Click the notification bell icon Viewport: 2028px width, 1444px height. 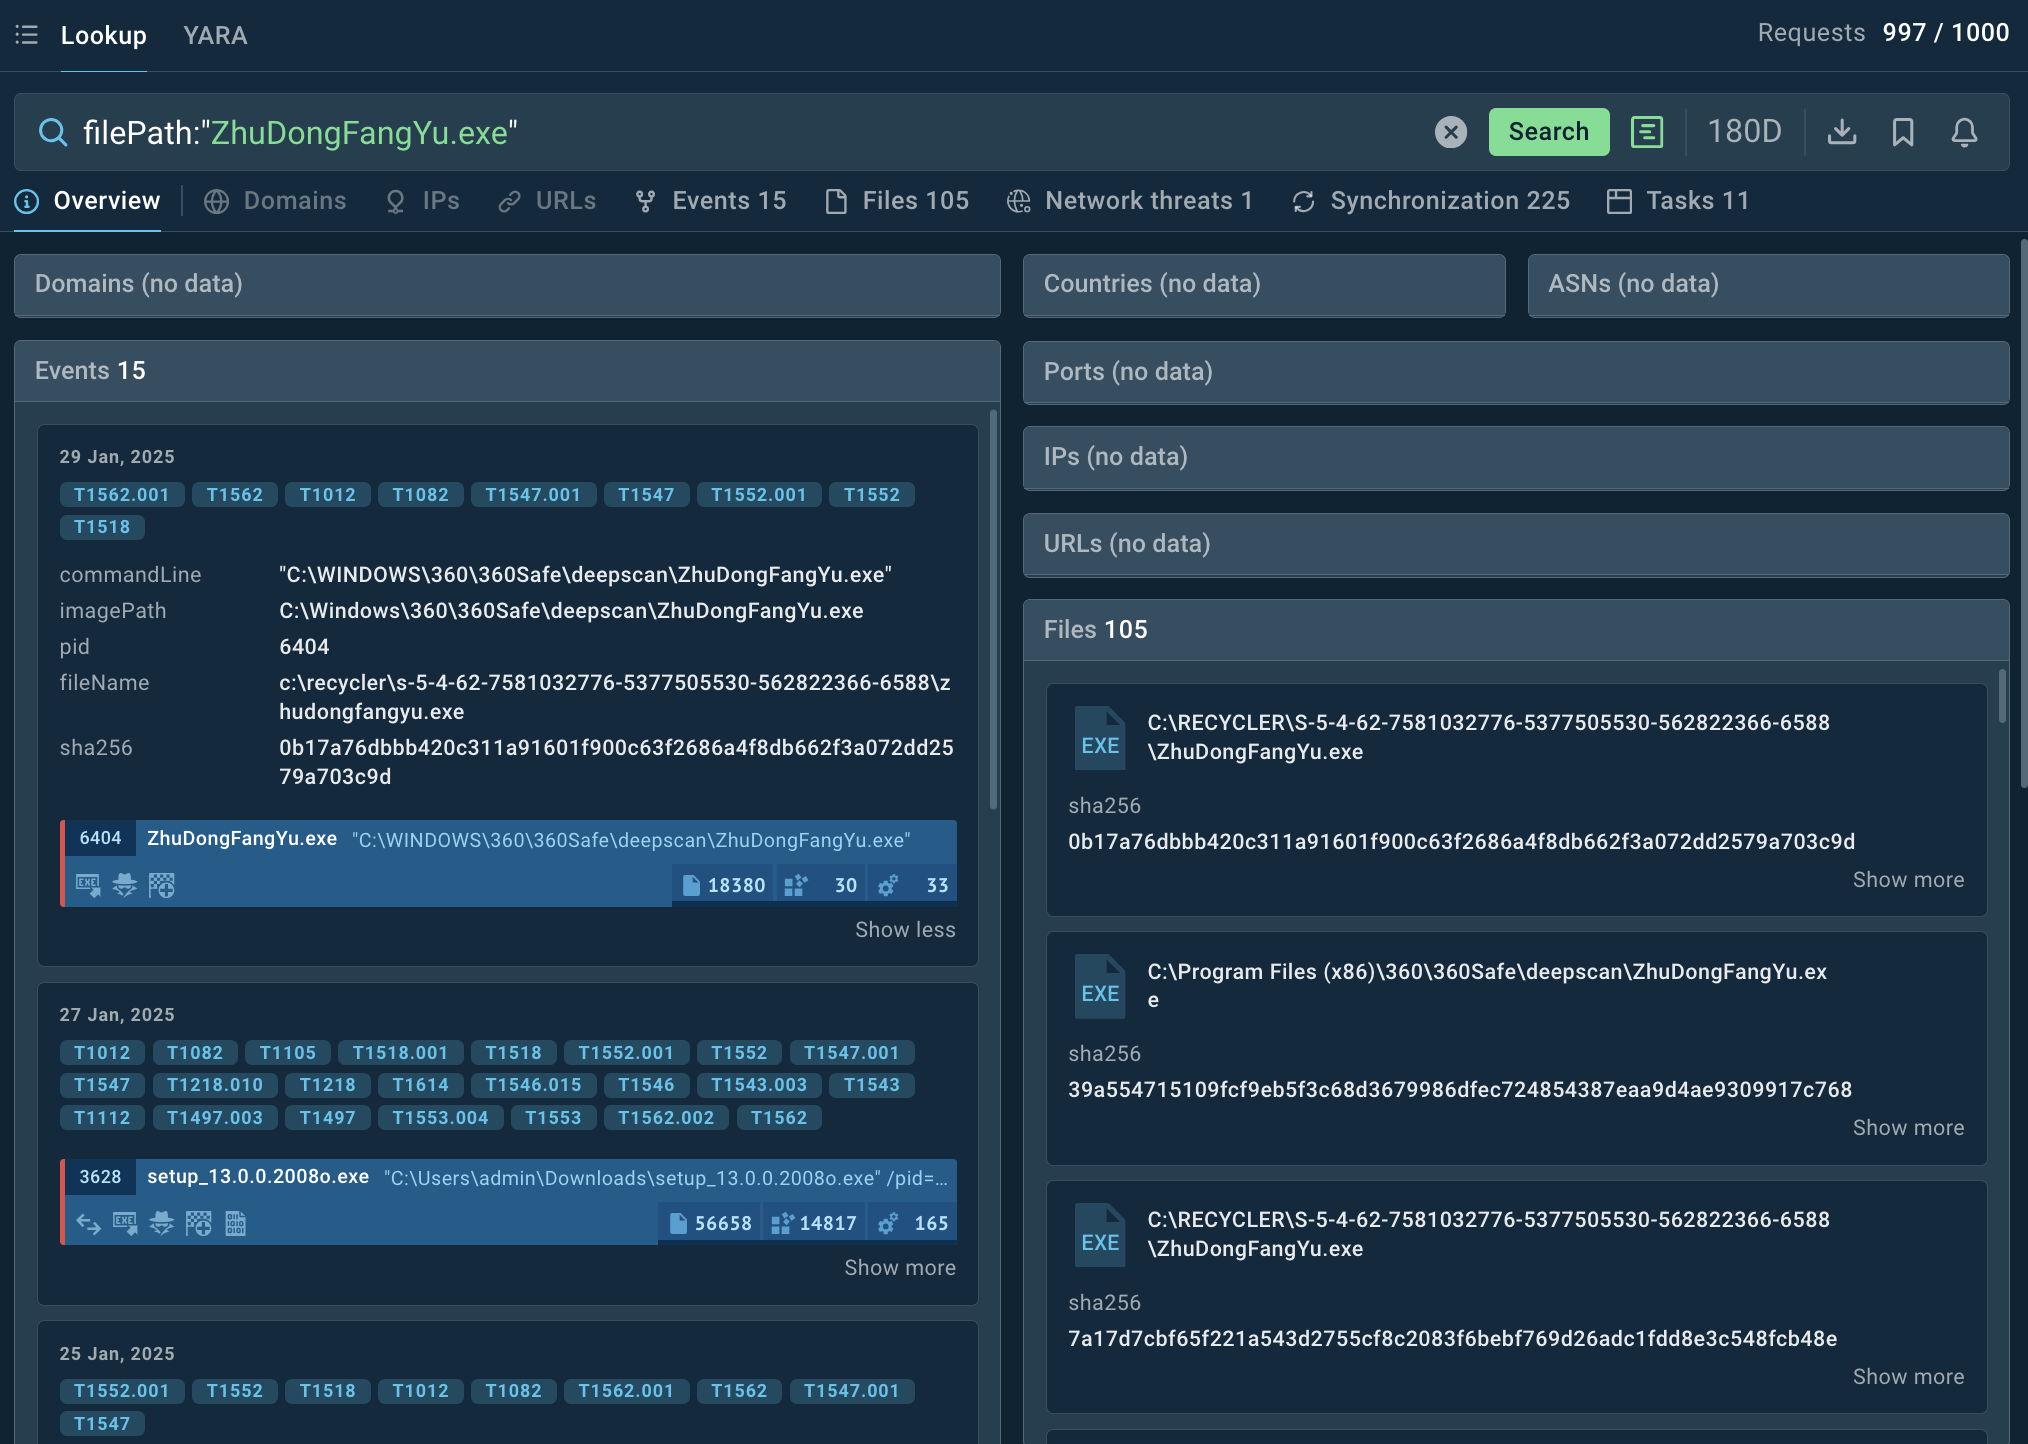pos(1964,132)
